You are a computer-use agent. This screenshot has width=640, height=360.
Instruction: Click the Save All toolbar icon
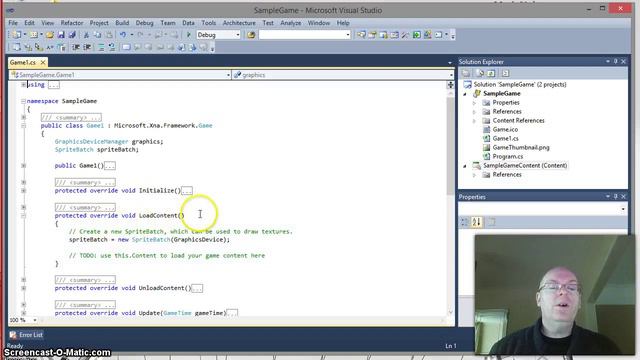[x=72, y=35]
